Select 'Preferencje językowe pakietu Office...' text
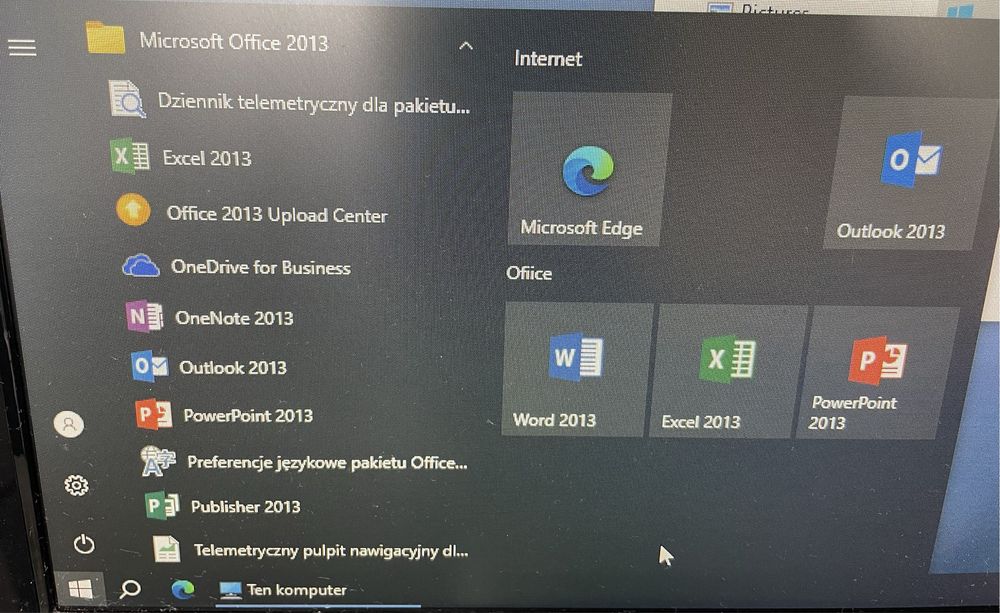Viewport: 1000px width, 613px height. click(327, 462)
